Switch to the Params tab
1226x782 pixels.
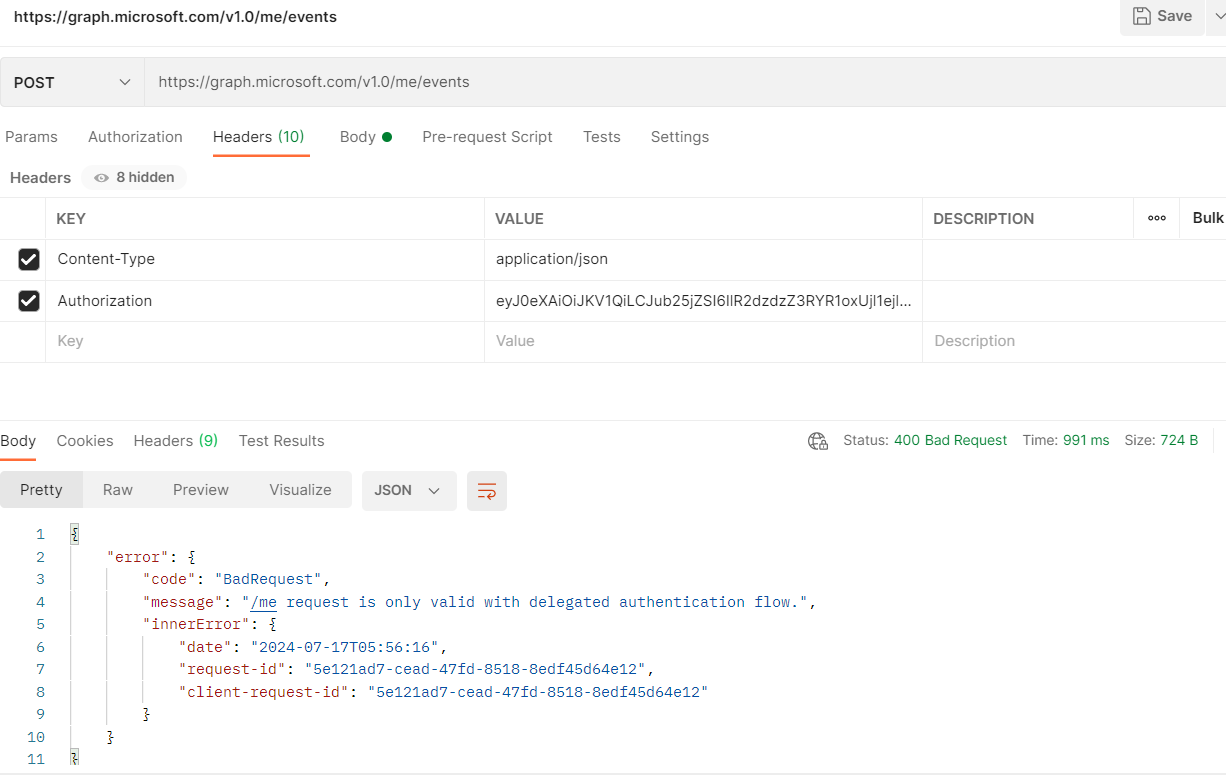[31, 137]
